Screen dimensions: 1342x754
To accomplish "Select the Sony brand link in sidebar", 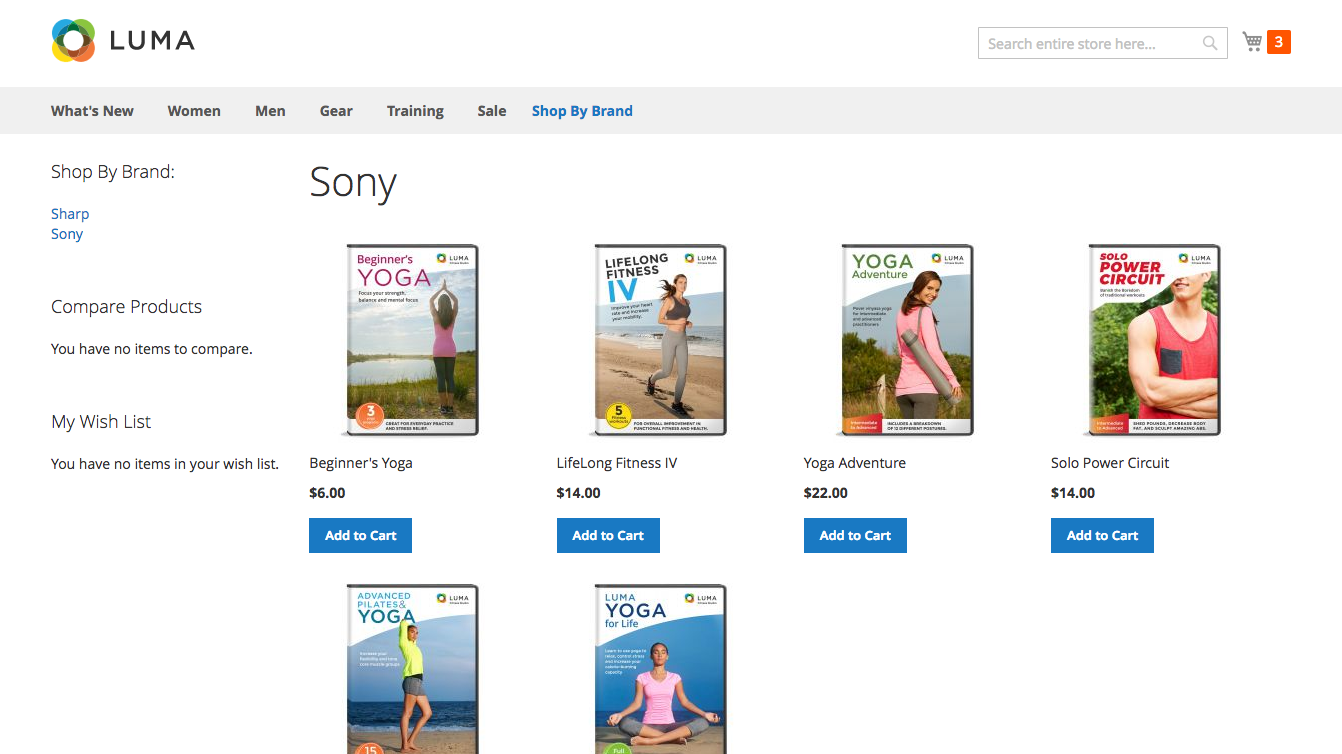I will pyautogui.click(x=67, y=234).
